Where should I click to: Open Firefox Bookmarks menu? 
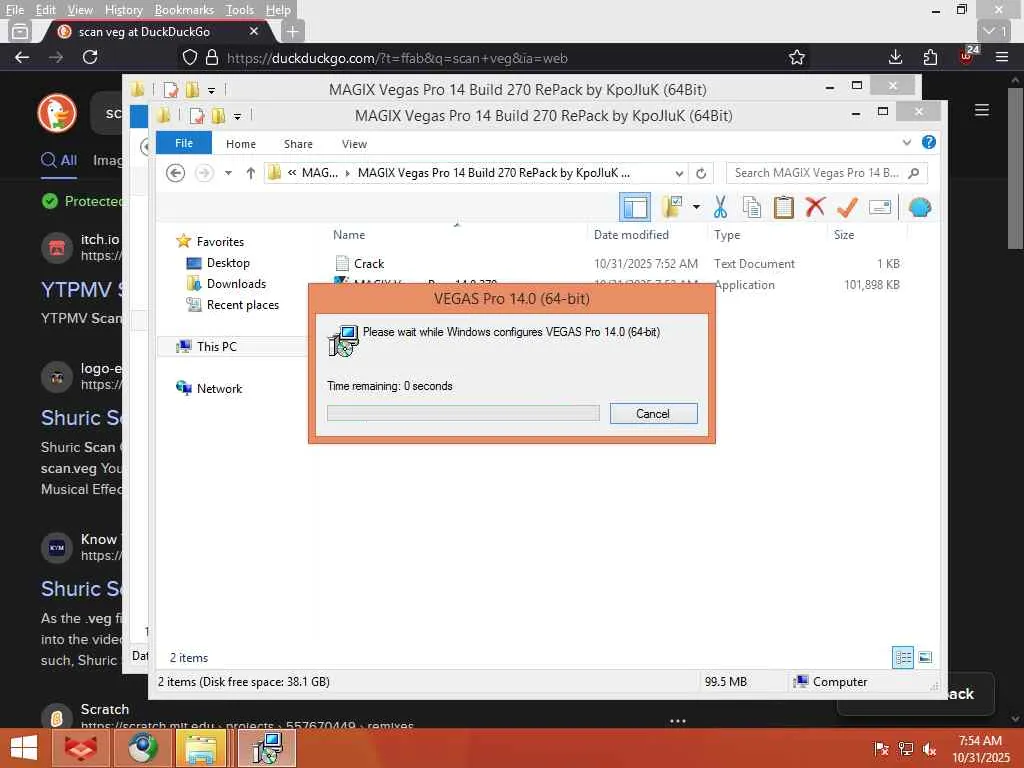pos(184,10)
